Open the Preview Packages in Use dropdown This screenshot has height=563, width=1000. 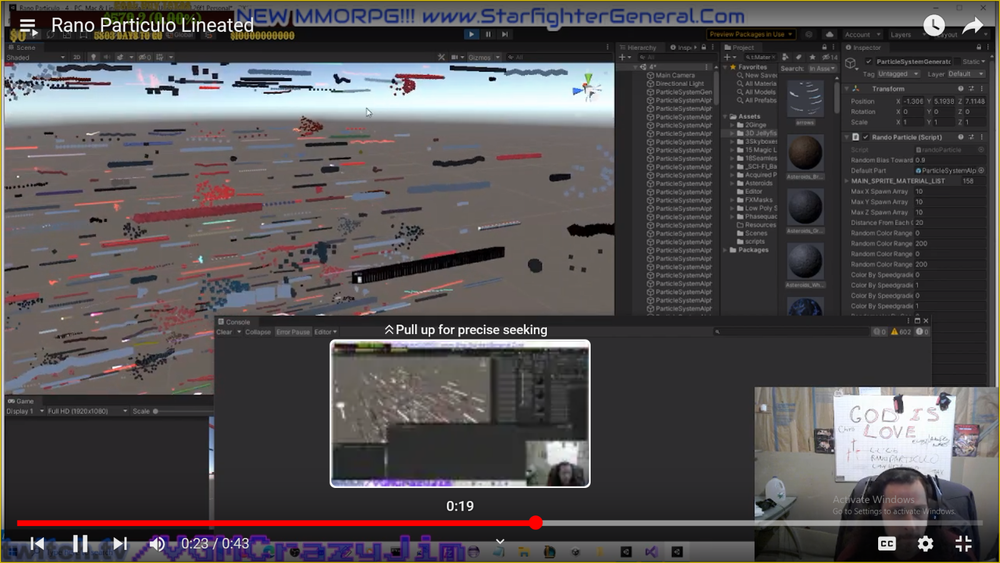(x=751, y=34)
